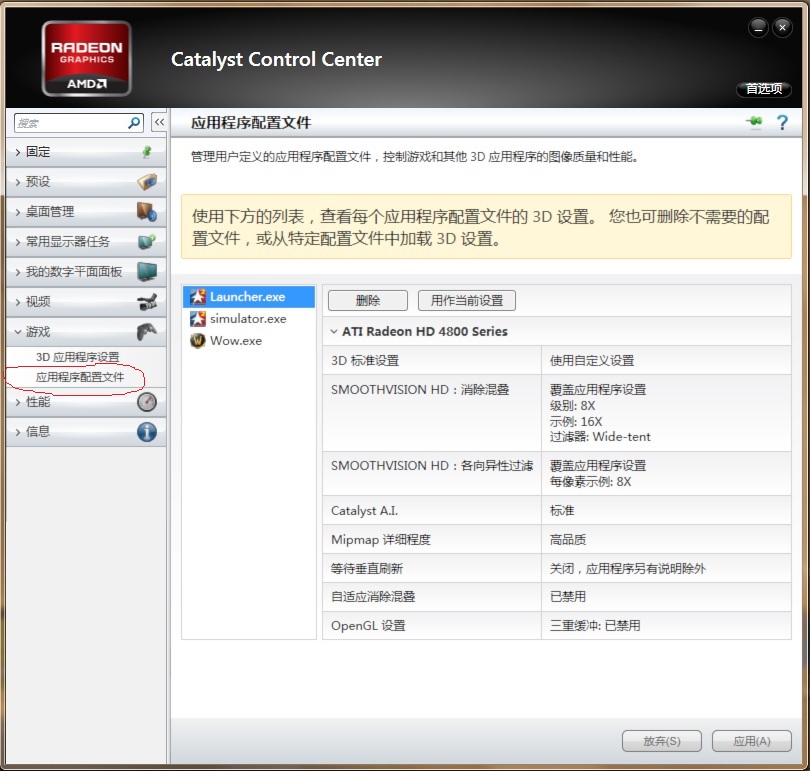The image size is (810, 771).
Task: Click 用作当前设置 button
Action: point(467,301)
